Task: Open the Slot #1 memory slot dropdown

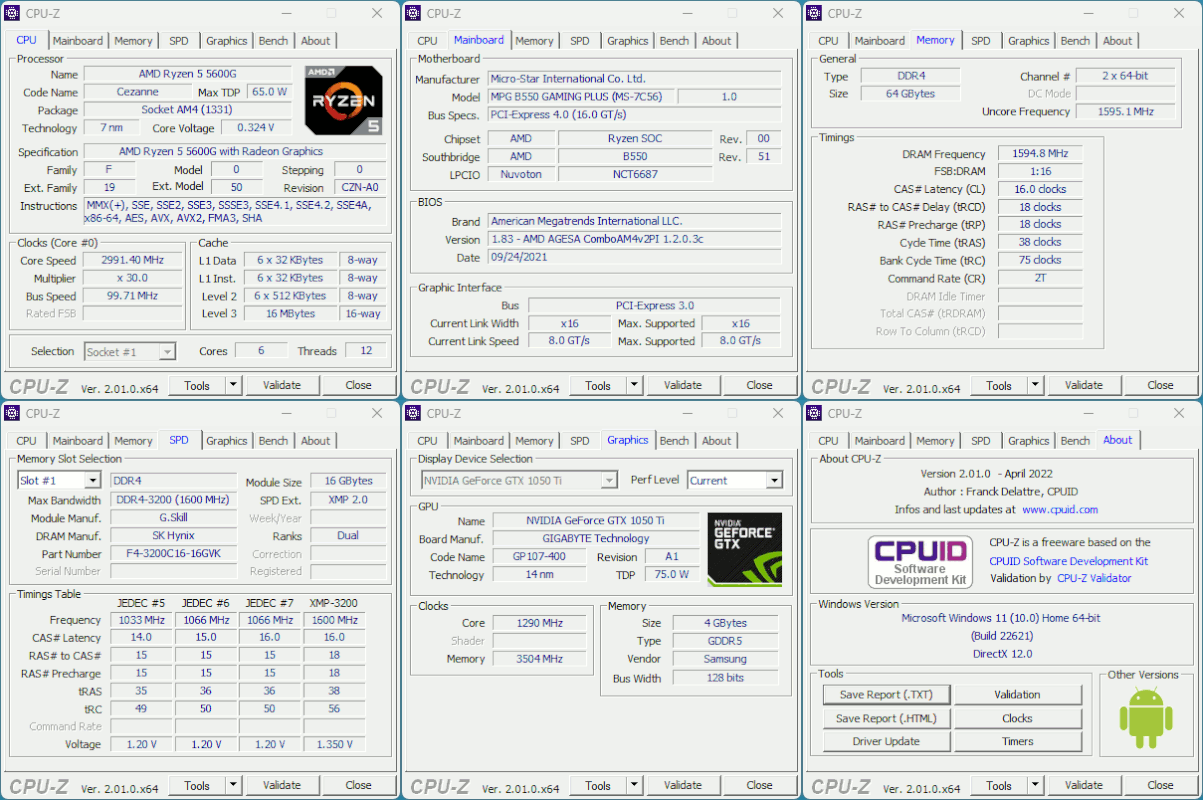Action: tap(93, 481)
